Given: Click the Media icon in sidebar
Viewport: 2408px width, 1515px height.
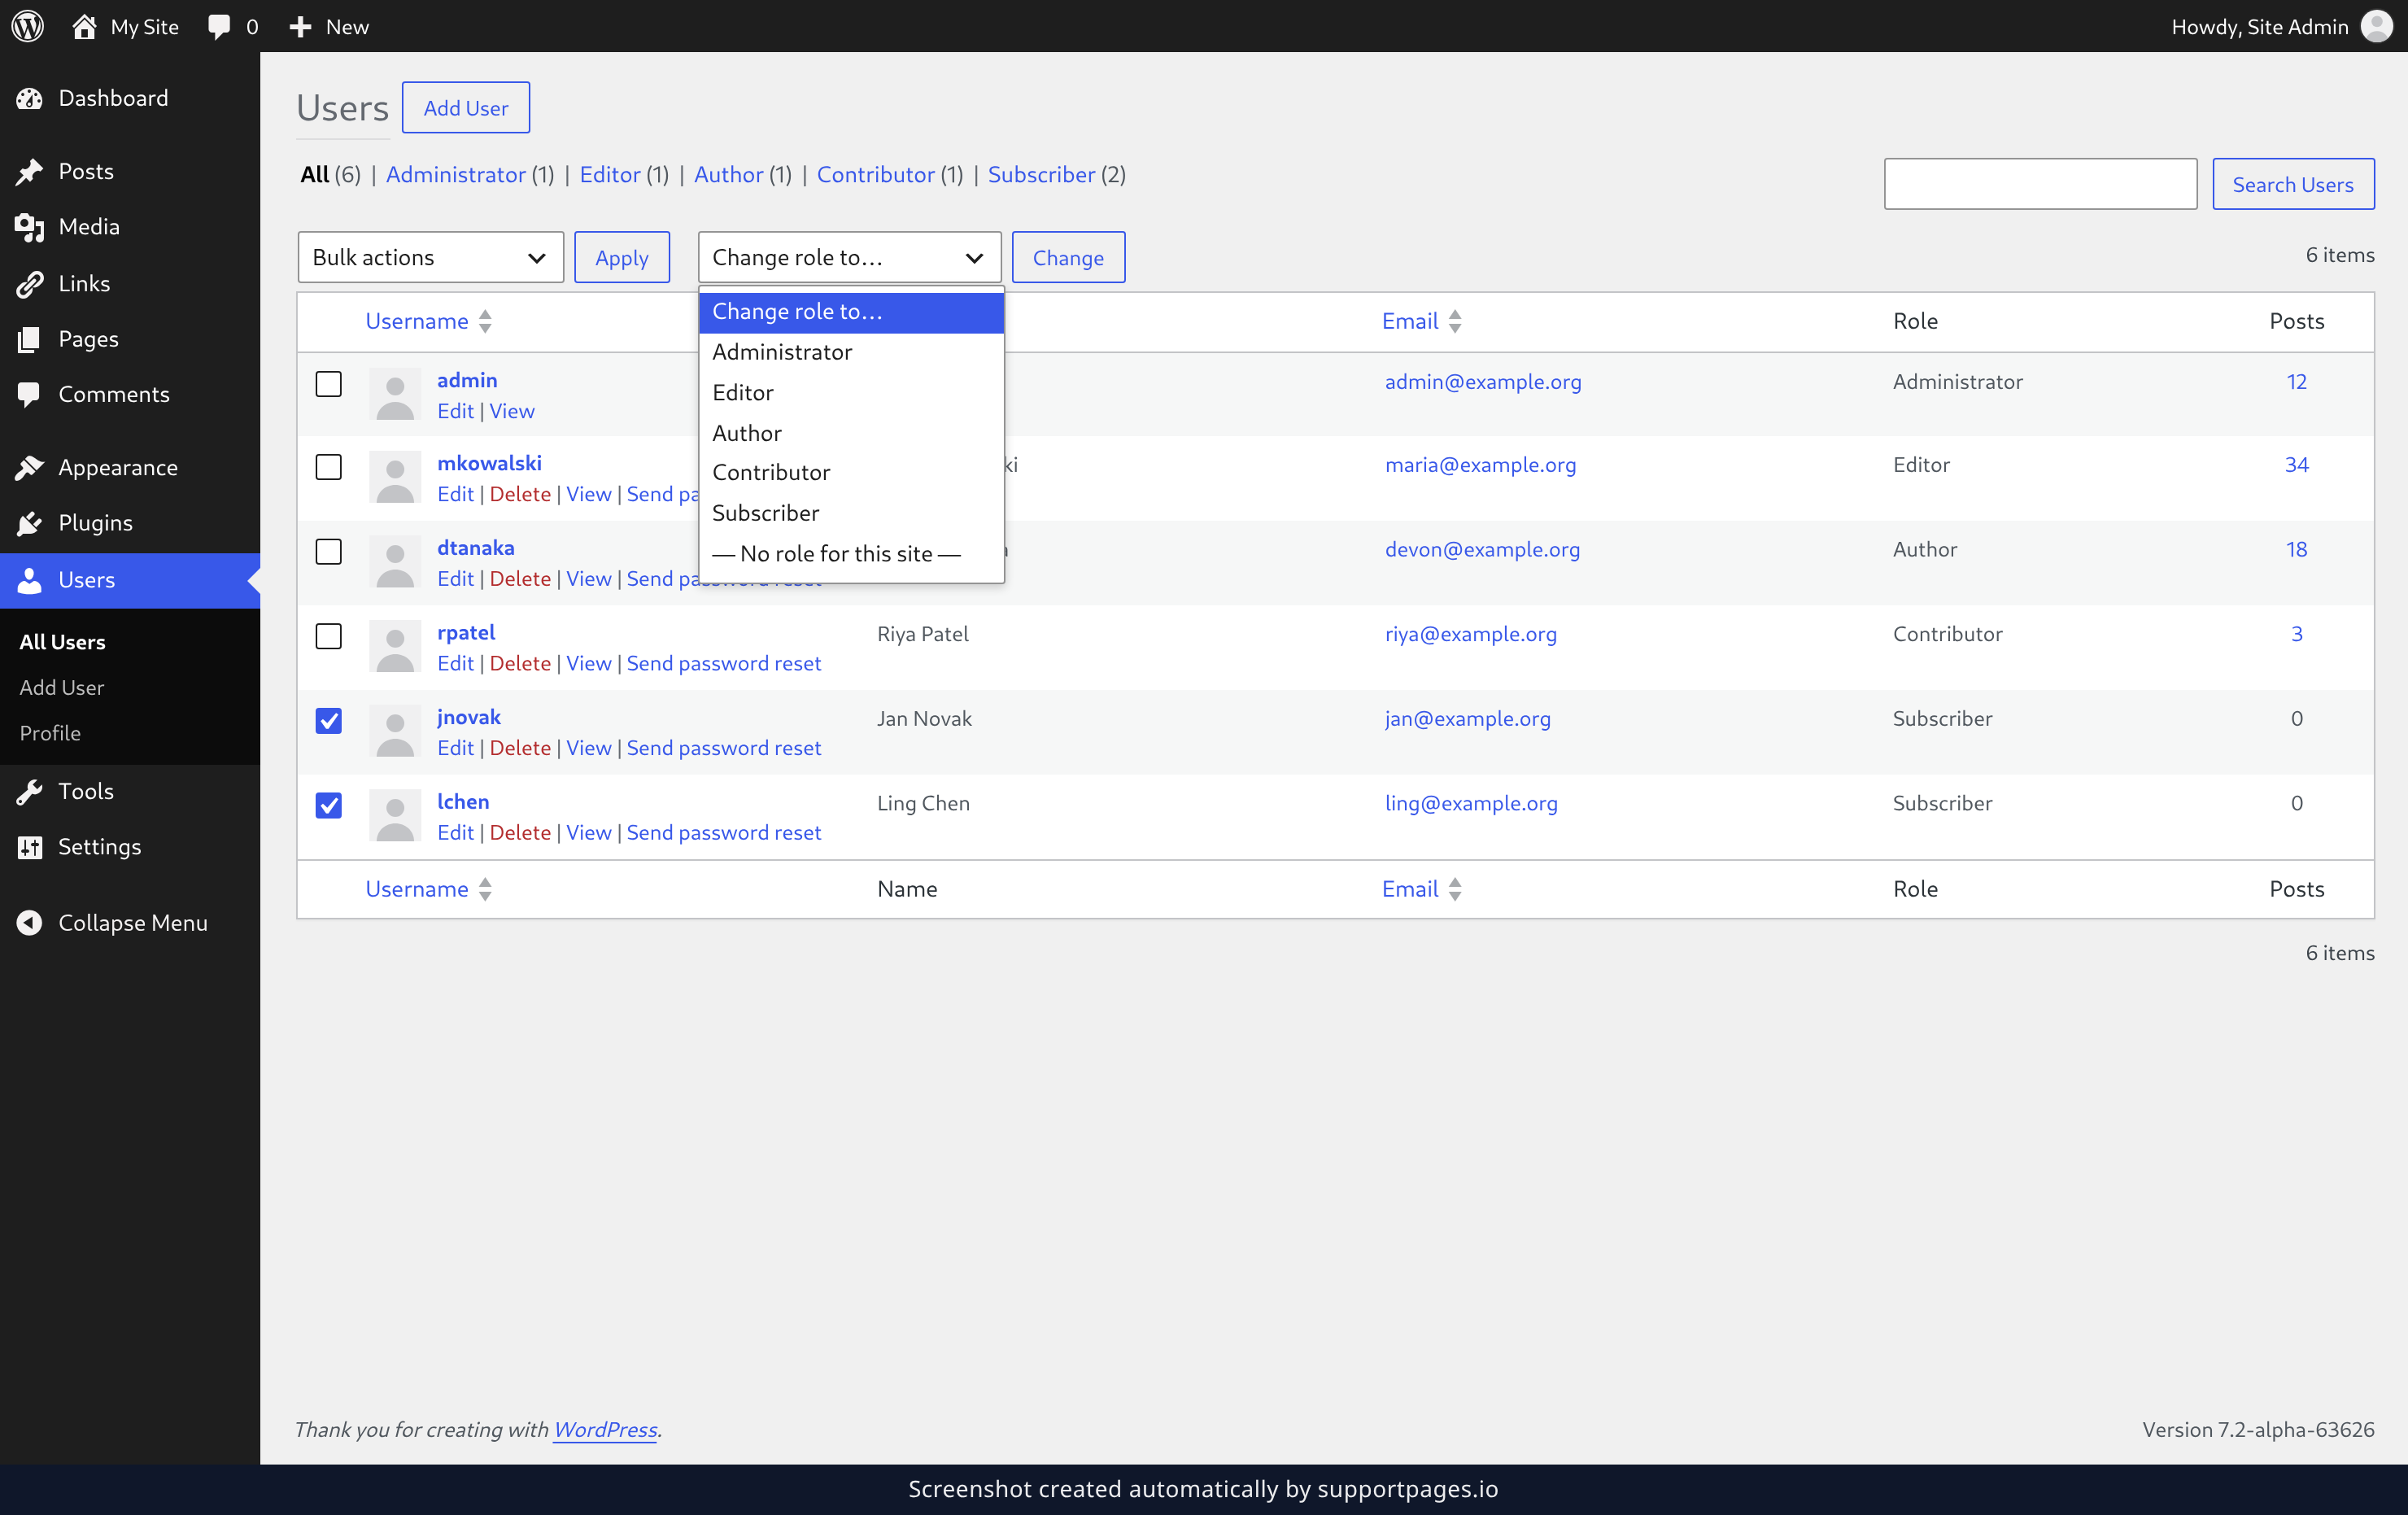Looking at the screenshot, I should tap(30, 227).
